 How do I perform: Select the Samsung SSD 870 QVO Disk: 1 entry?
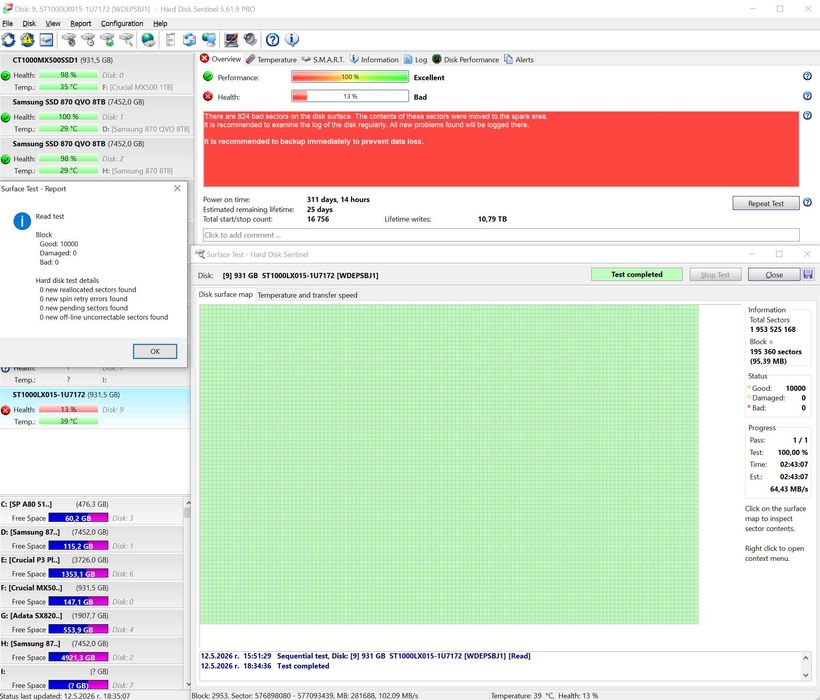pos(96,115)
